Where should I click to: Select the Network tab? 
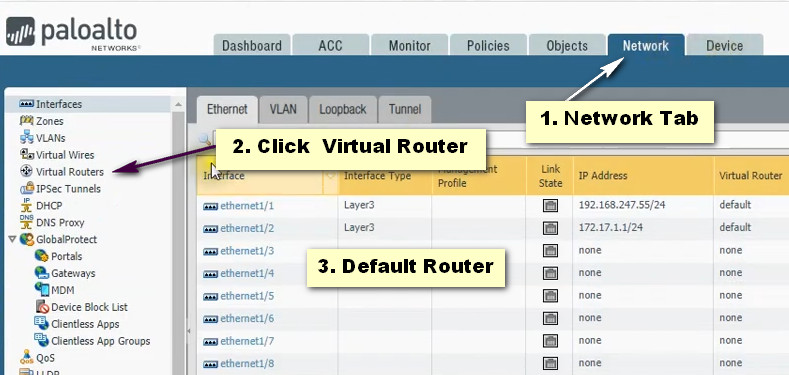[646, 45]
